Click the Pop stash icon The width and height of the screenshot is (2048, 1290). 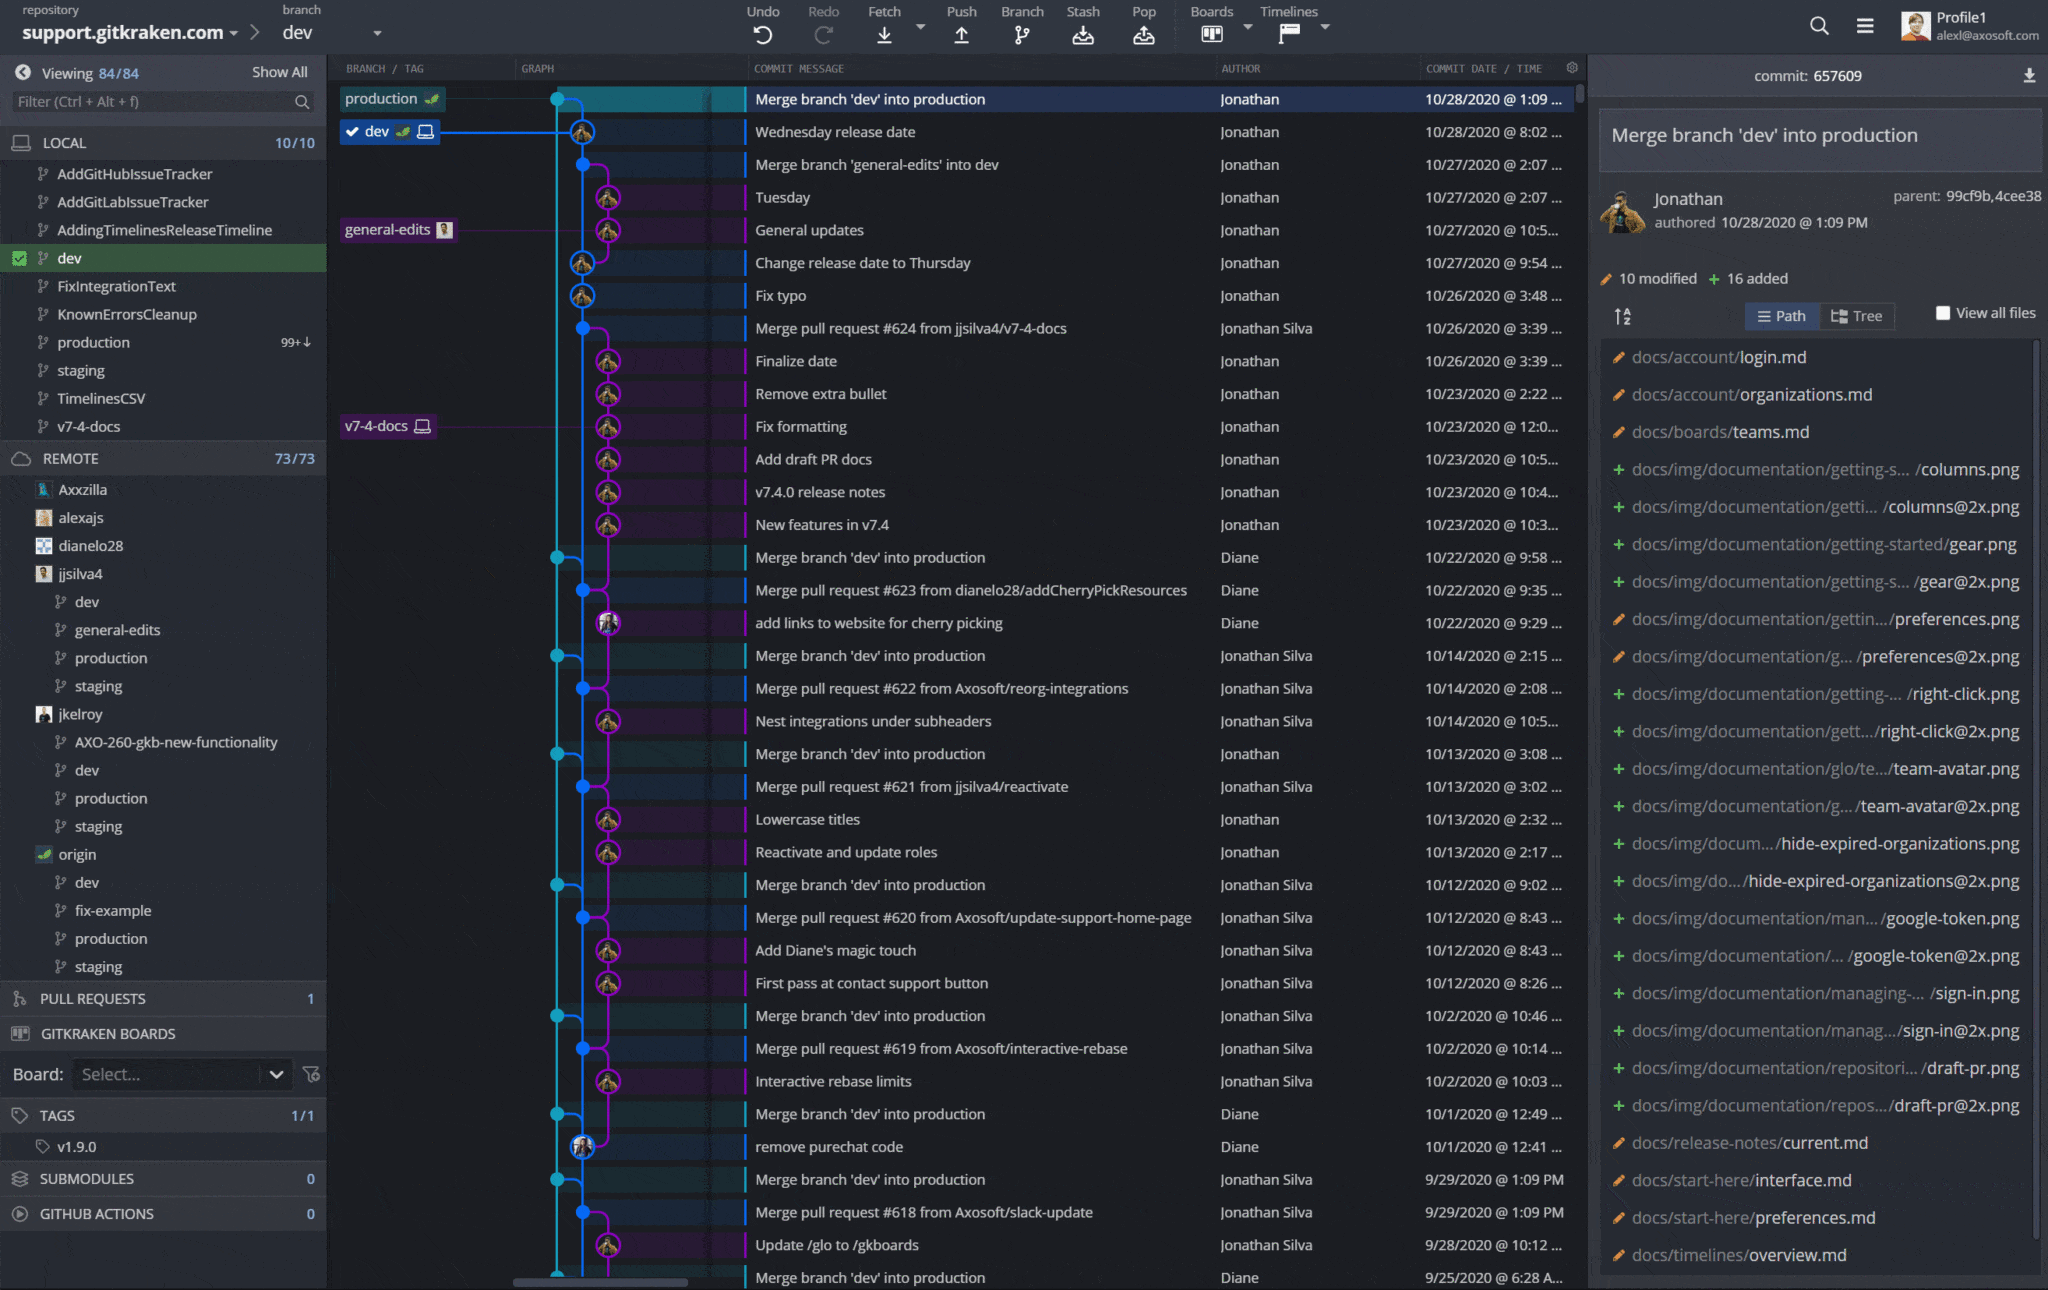[x=1144, y=36]
